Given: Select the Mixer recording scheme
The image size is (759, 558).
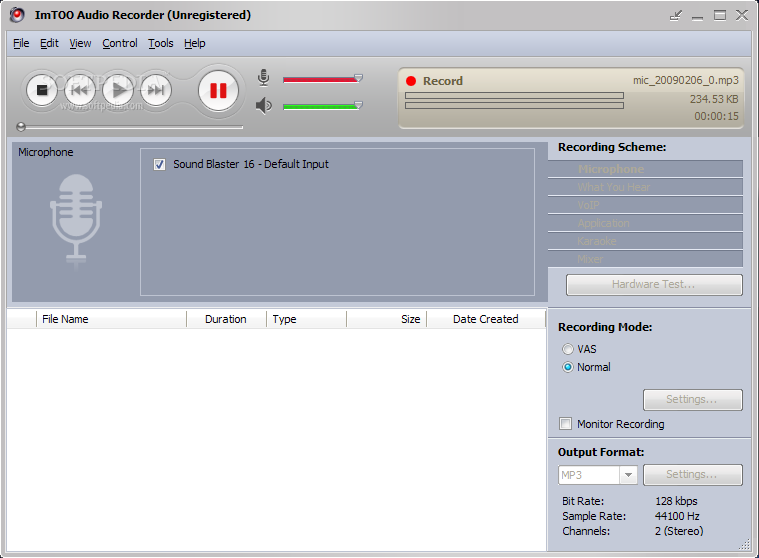Looking at the screenshot, I should pyautogui.click(x=645, y=259).
